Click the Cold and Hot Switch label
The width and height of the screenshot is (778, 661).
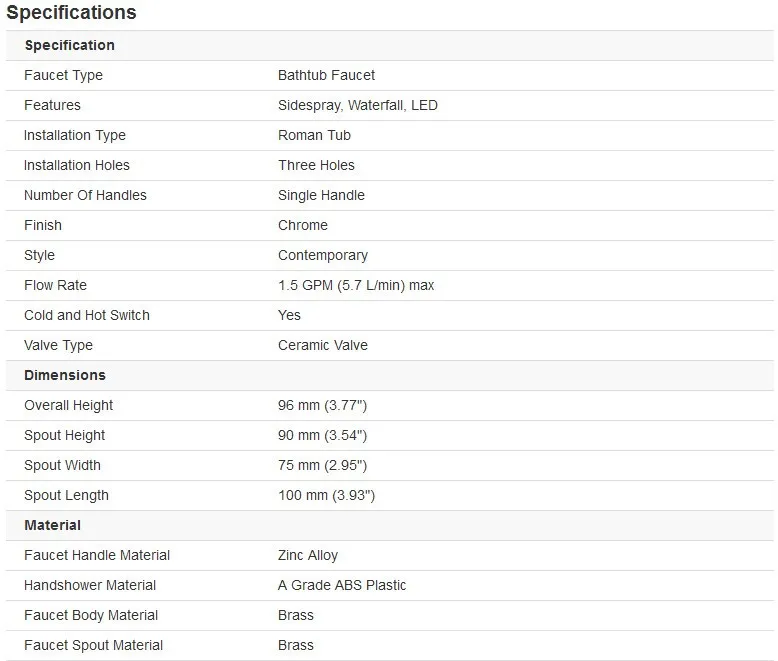tap(87, 316)
